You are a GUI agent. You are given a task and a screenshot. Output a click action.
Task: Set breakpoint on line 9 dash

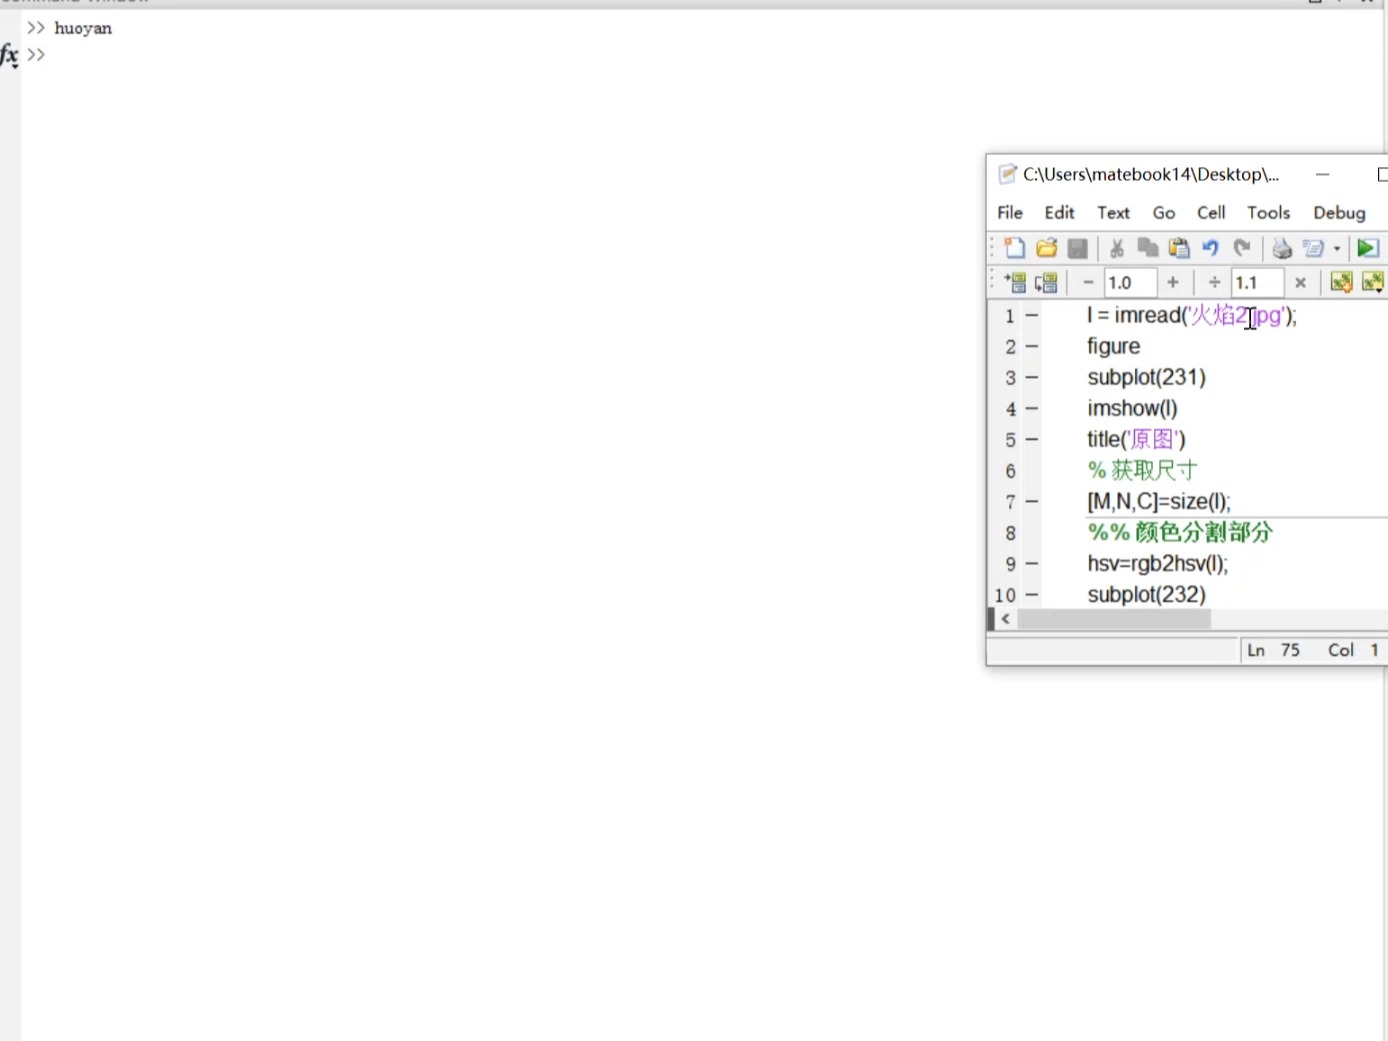pos(1032,564)
